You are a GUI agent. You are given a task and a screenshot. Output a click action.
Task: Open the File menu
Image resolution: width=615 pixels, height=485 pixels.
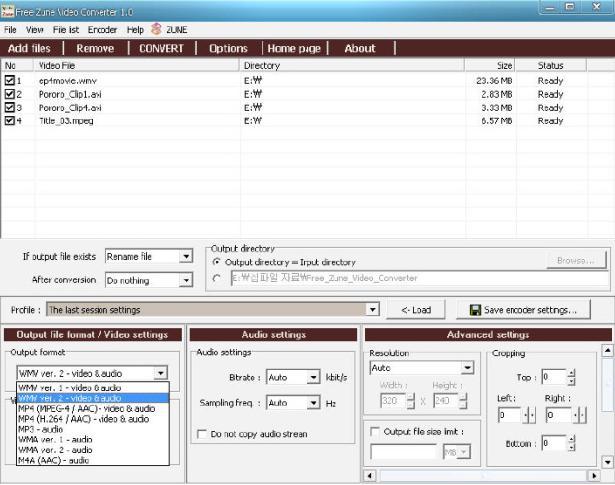10,30
